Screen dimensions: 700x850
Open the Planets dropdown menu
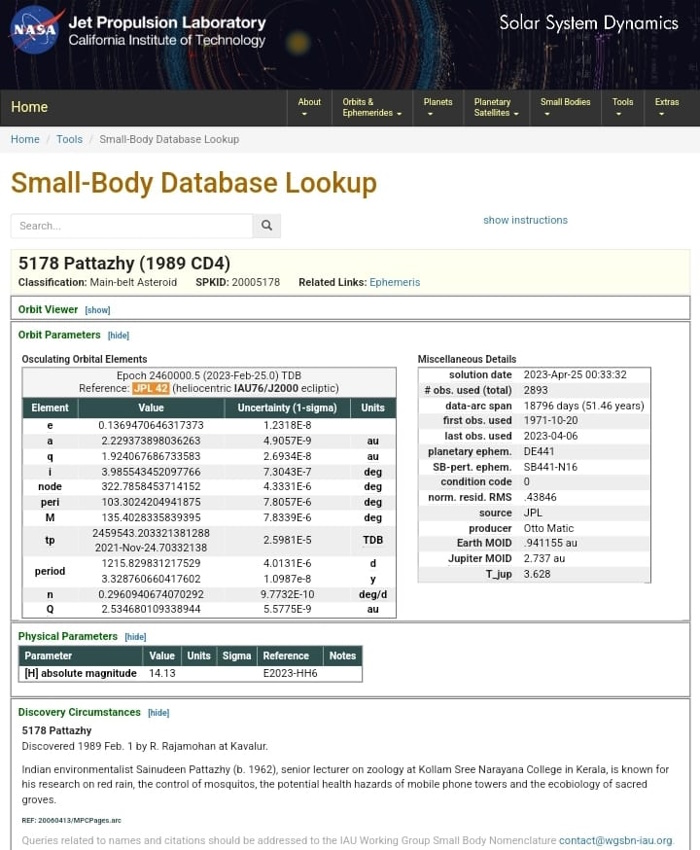click(437, 107)
